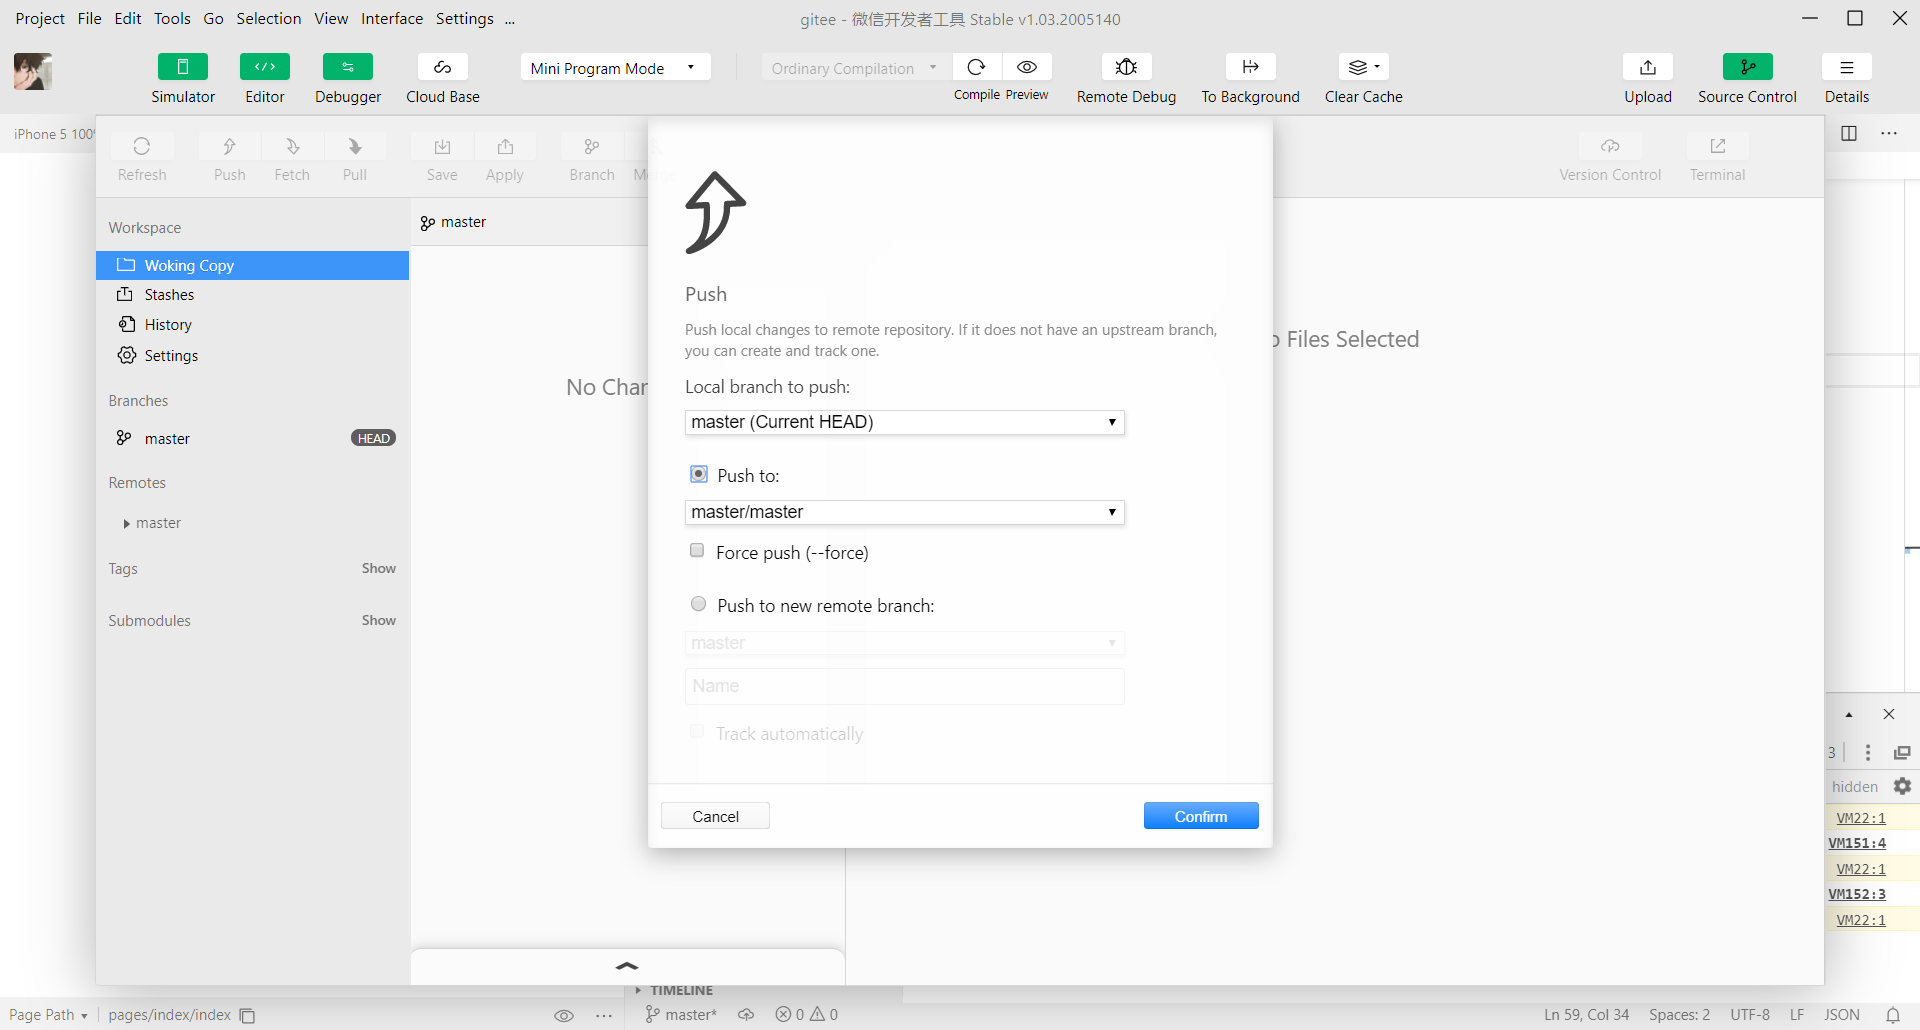This screenshot has width=1920, height=1030.
Task: Open the VM151:4 console link
Action: click(x=1857, y=843)
